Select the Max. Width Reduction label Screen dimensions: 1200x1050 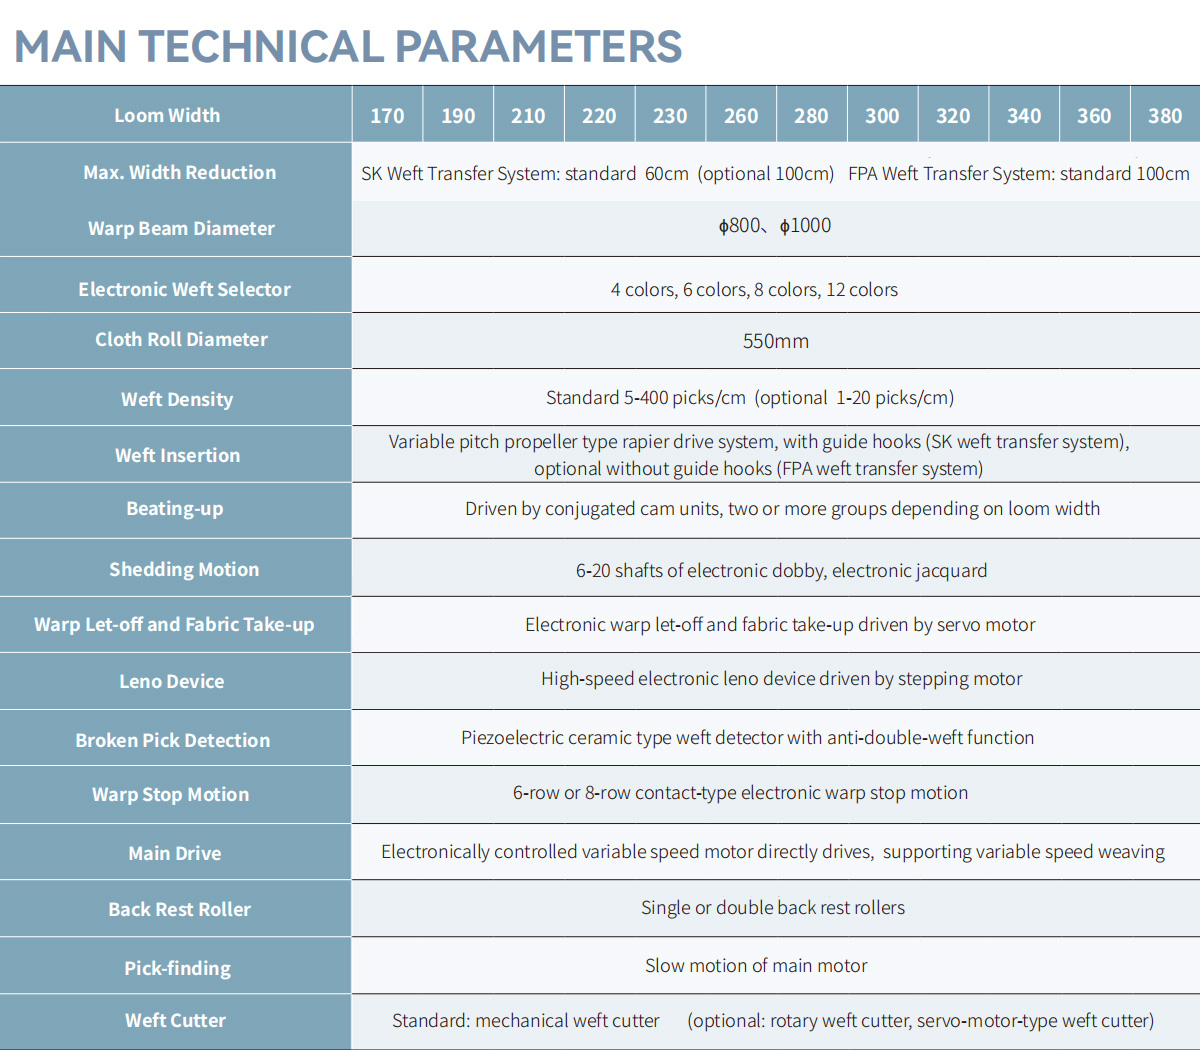coord(180,172)
